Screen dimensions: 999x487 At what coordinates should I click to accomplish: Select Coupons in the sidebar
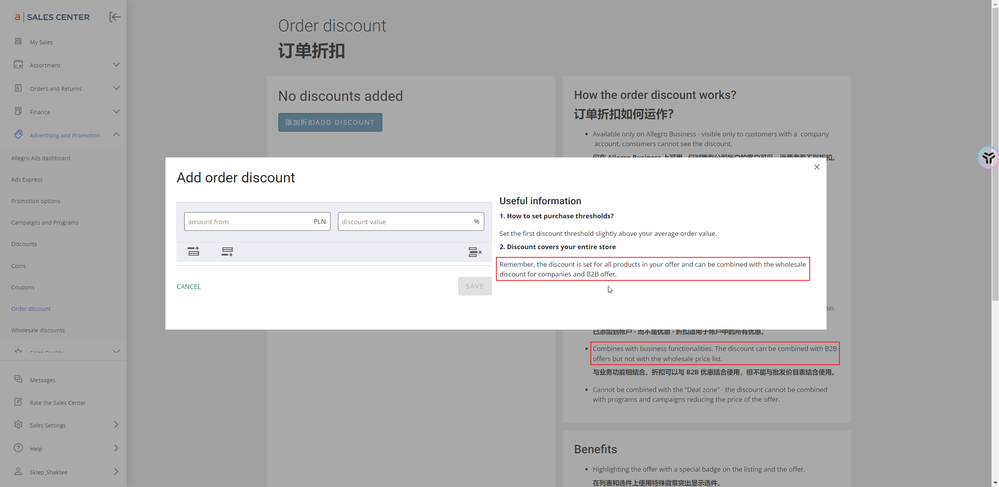[x=23, y=287]
